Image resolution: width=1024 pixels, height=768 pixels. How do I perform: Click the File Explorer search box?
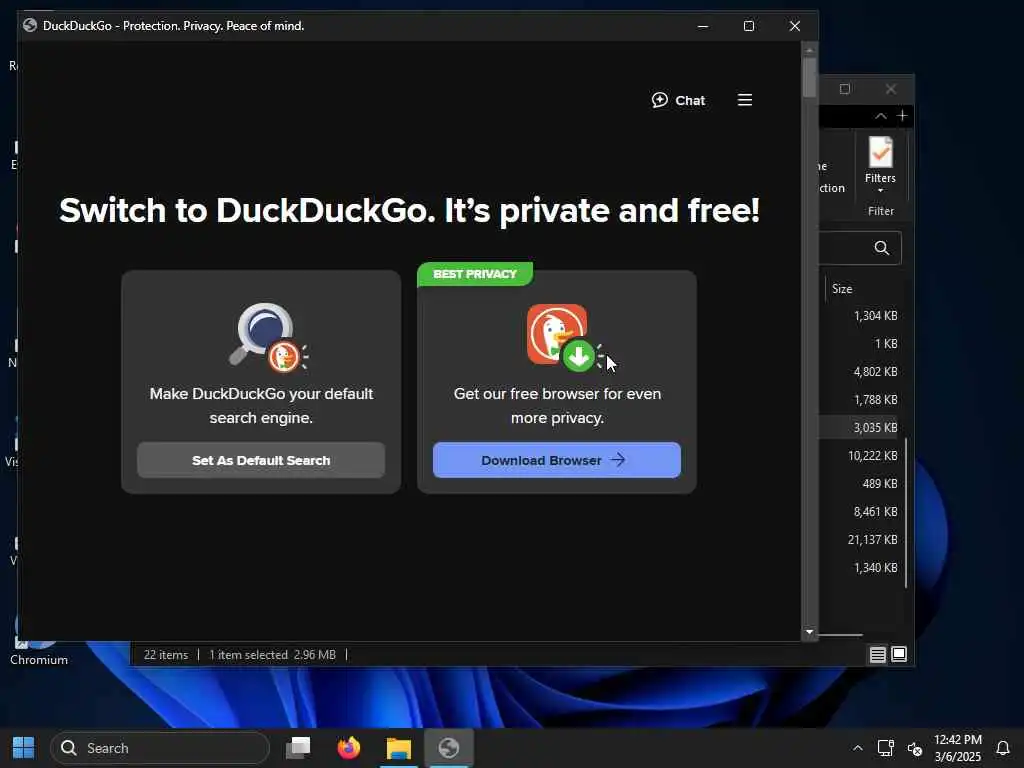click(859, 248)
